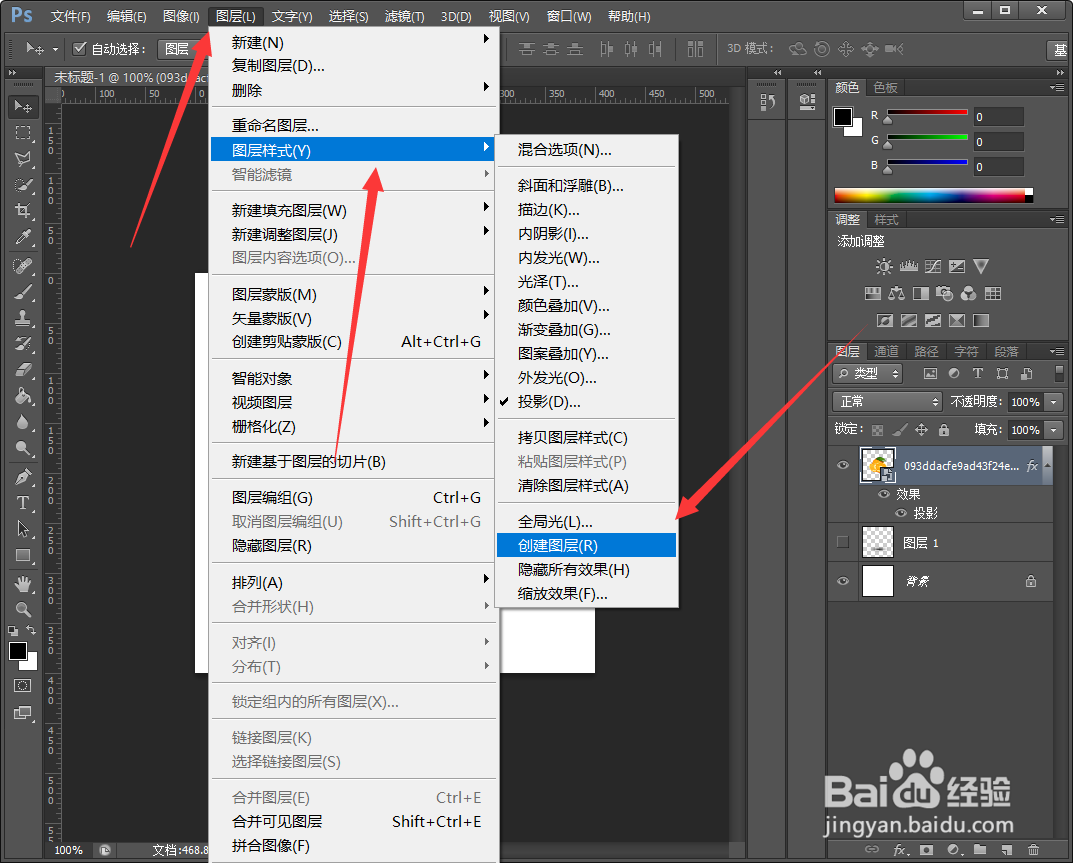This screenshot has width=1073, height=863.
Task: Select the Lasso tool
Action: pyautogui.click(x=23, y=159)
